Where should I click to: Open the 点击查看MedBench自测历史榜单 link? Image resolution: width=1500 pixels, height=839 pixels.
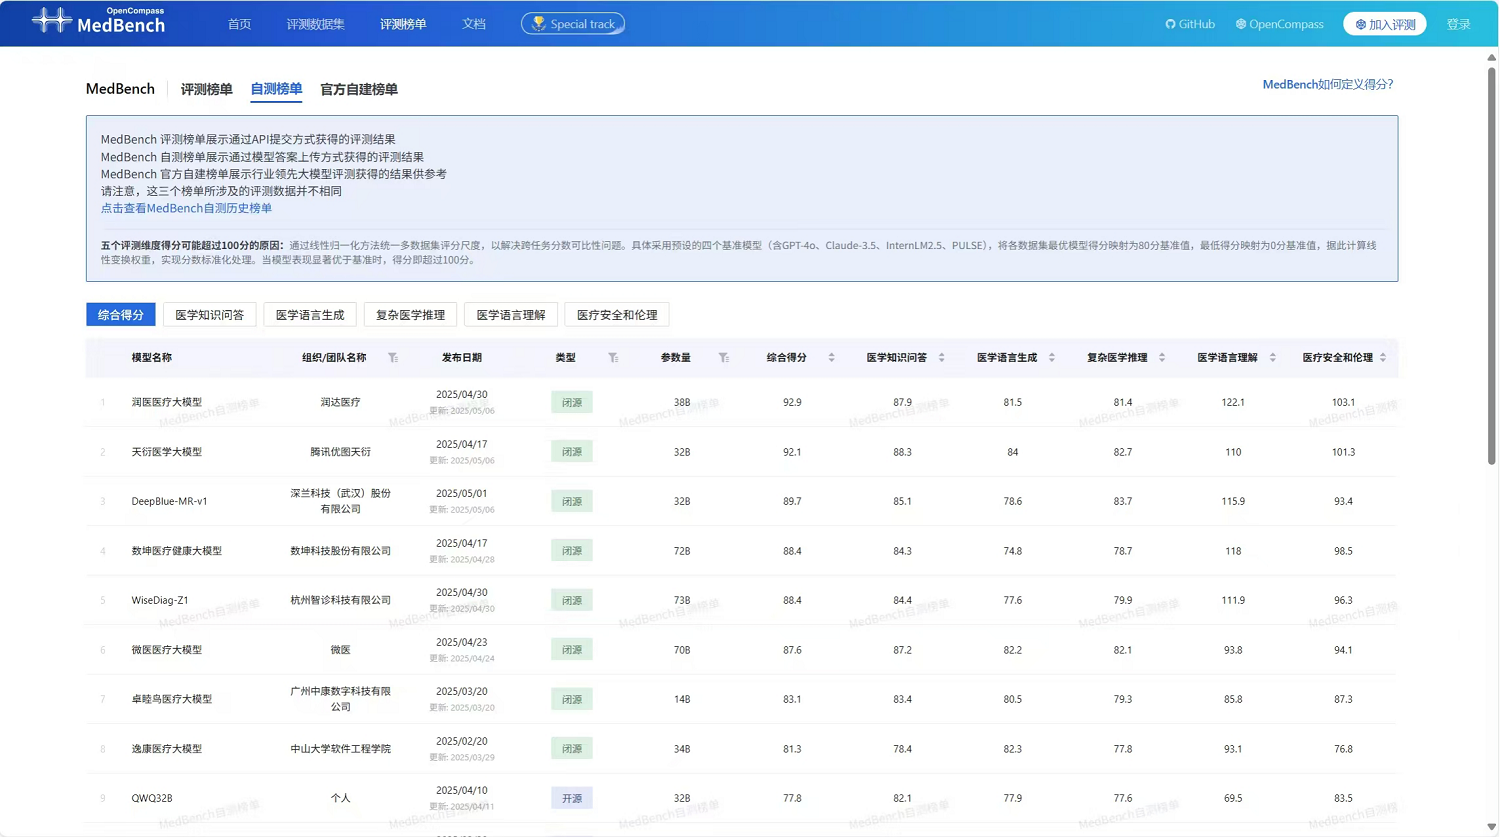click(x=186, y=209)
